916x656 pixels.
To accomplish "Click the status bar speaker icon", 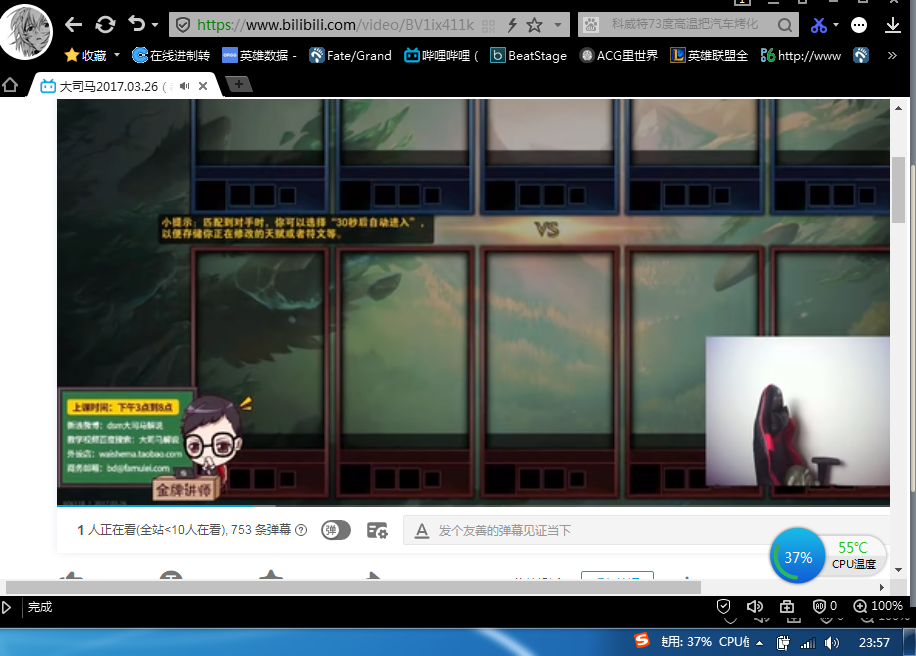I will click(755, 606).
